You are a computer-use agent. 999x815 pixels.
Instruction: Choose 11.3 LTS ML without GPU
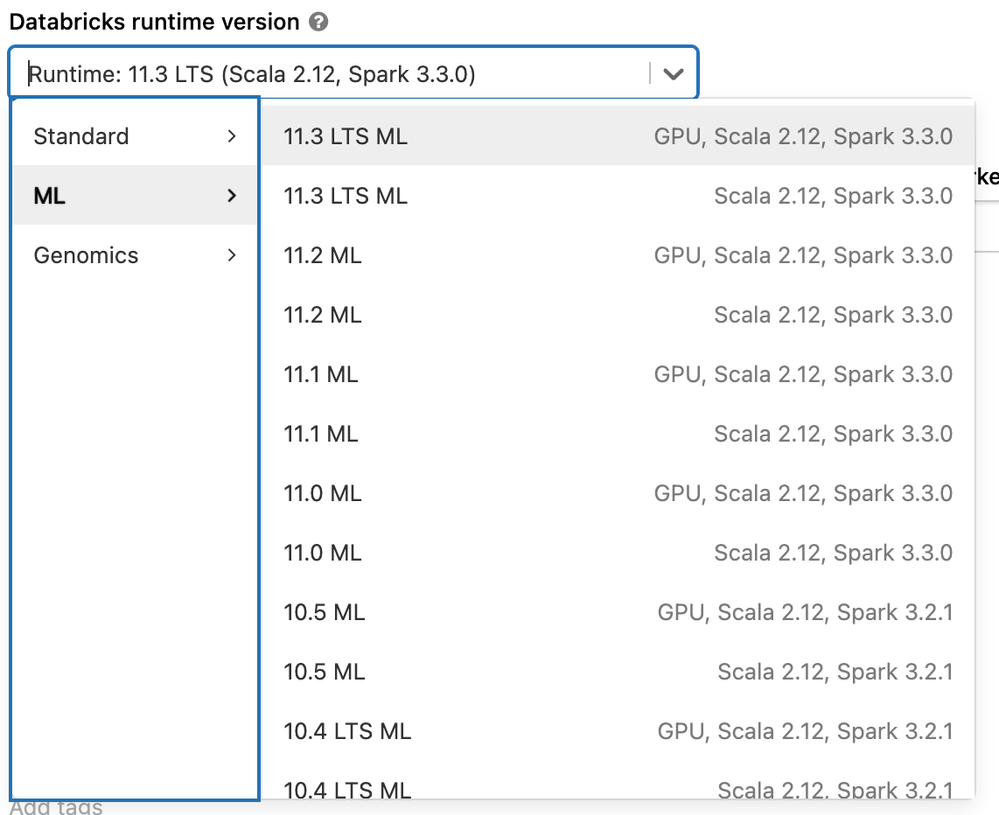[x=617, y=196]
